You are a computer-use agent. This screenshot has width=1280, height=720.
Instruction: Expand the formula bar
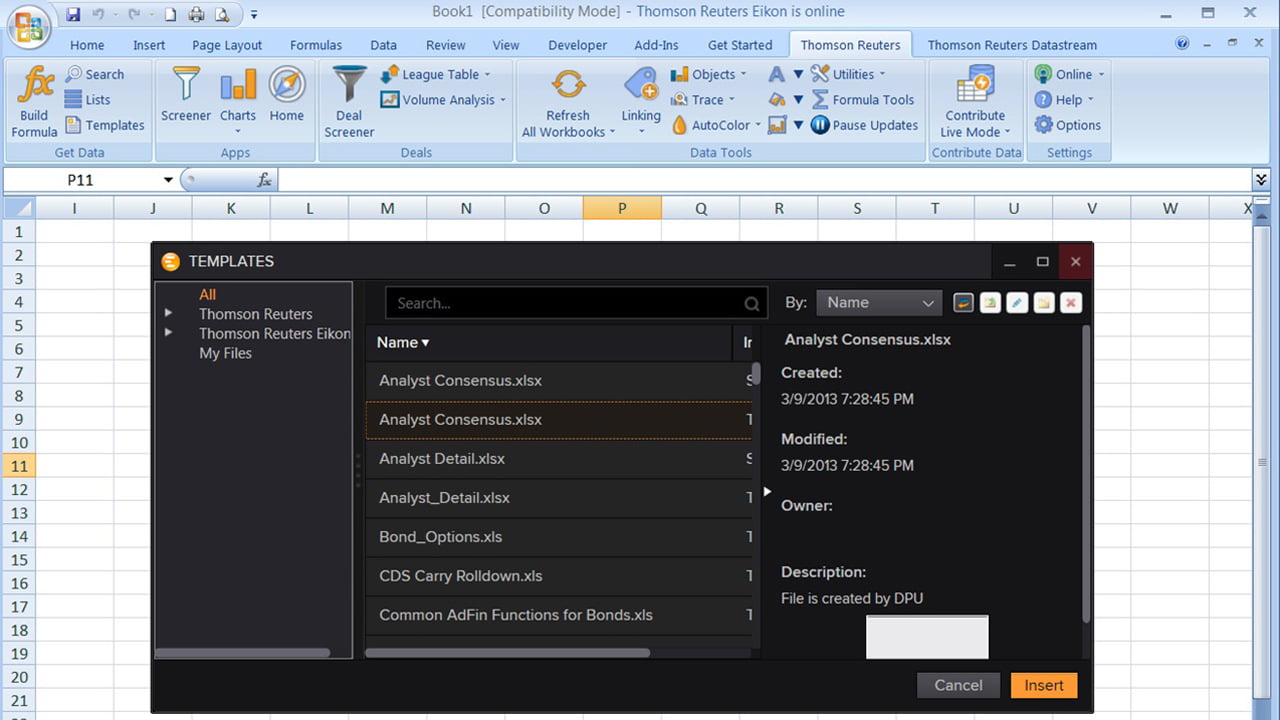1261,179
